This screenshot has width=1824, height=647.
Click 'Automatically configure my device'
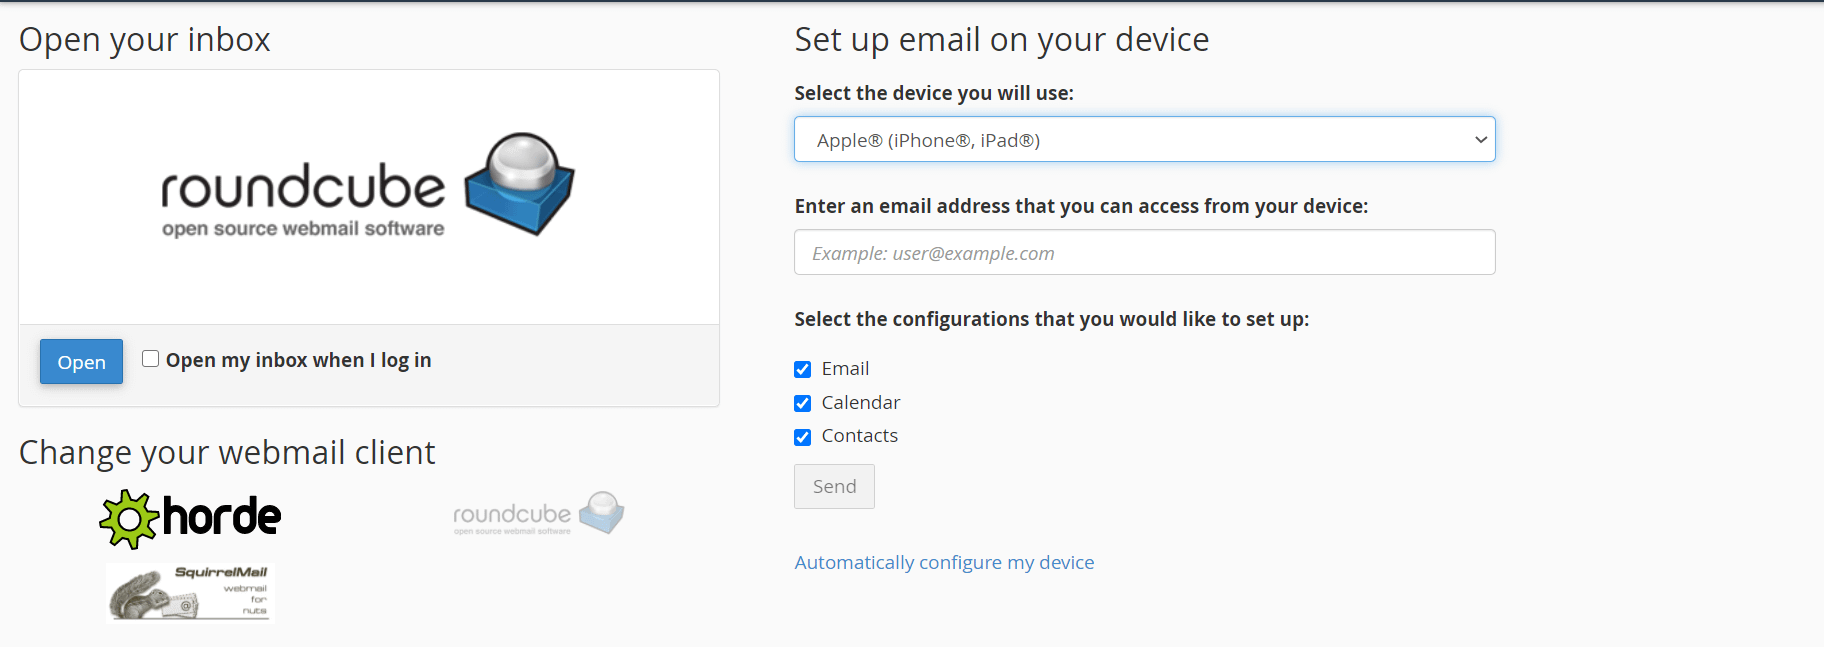click(x=944, y=562)
